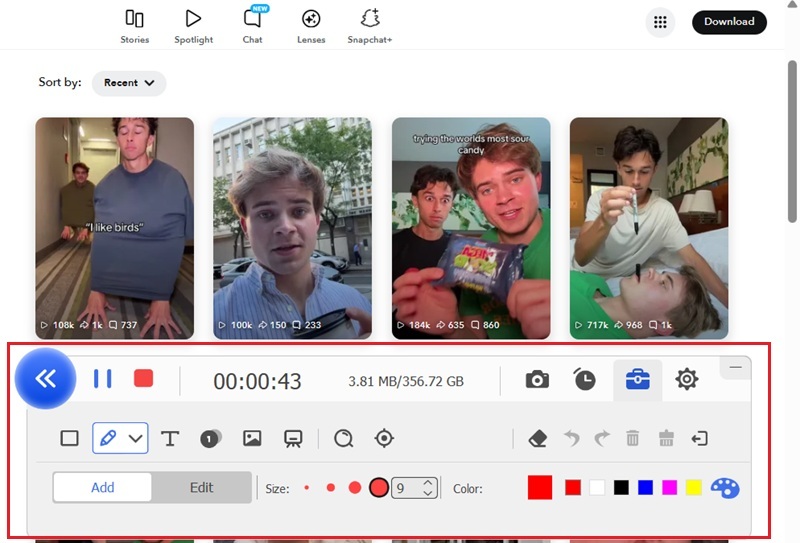Pause the screen recording

coord(103,379)
